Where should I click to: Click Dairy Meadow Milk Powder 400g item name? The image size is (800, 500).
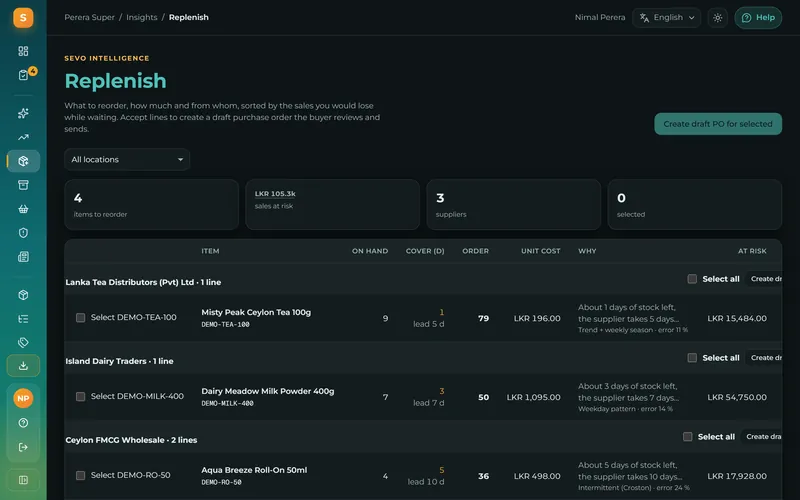(x=268, y=391)
